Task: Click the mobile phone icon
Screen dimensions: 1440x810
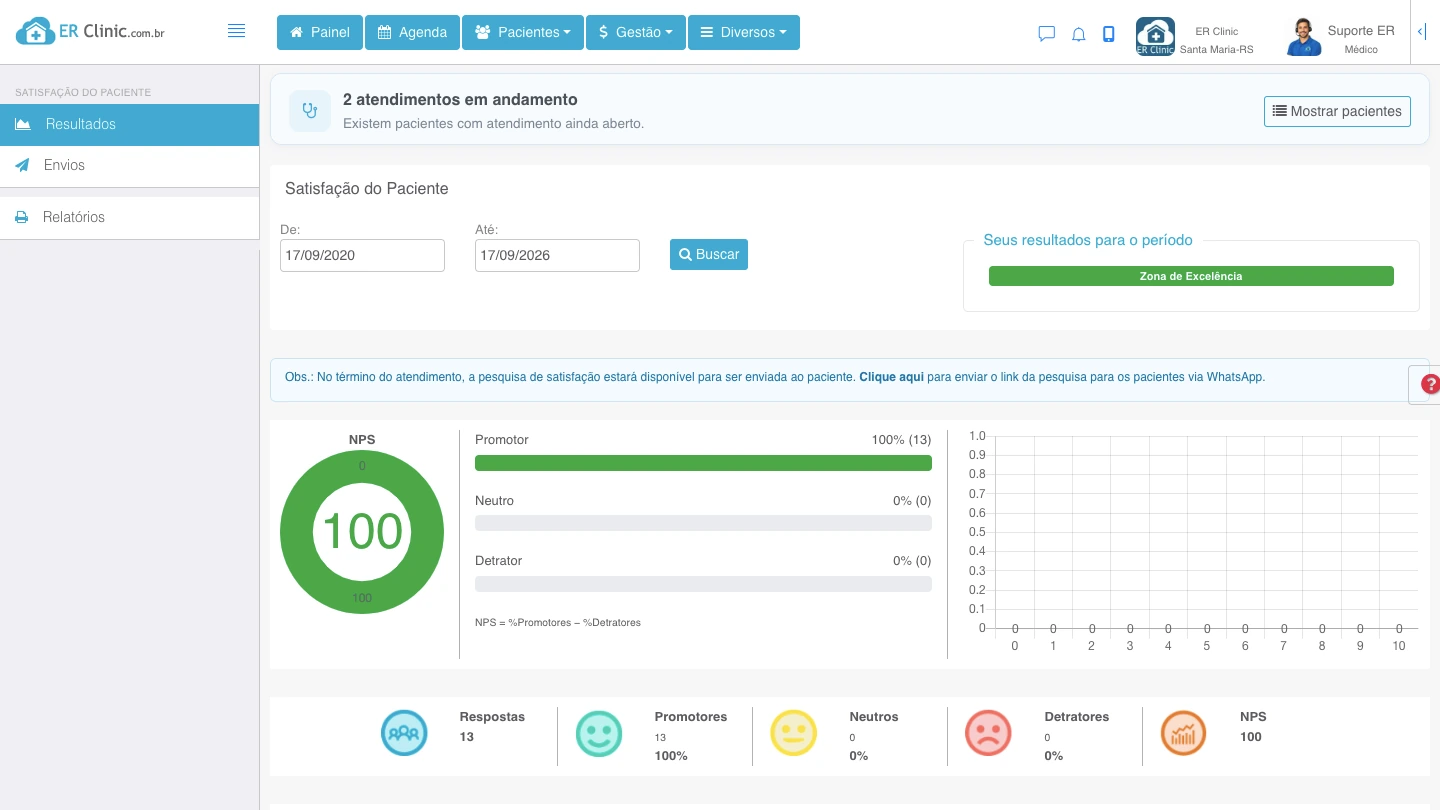Action: (1108, 34)
